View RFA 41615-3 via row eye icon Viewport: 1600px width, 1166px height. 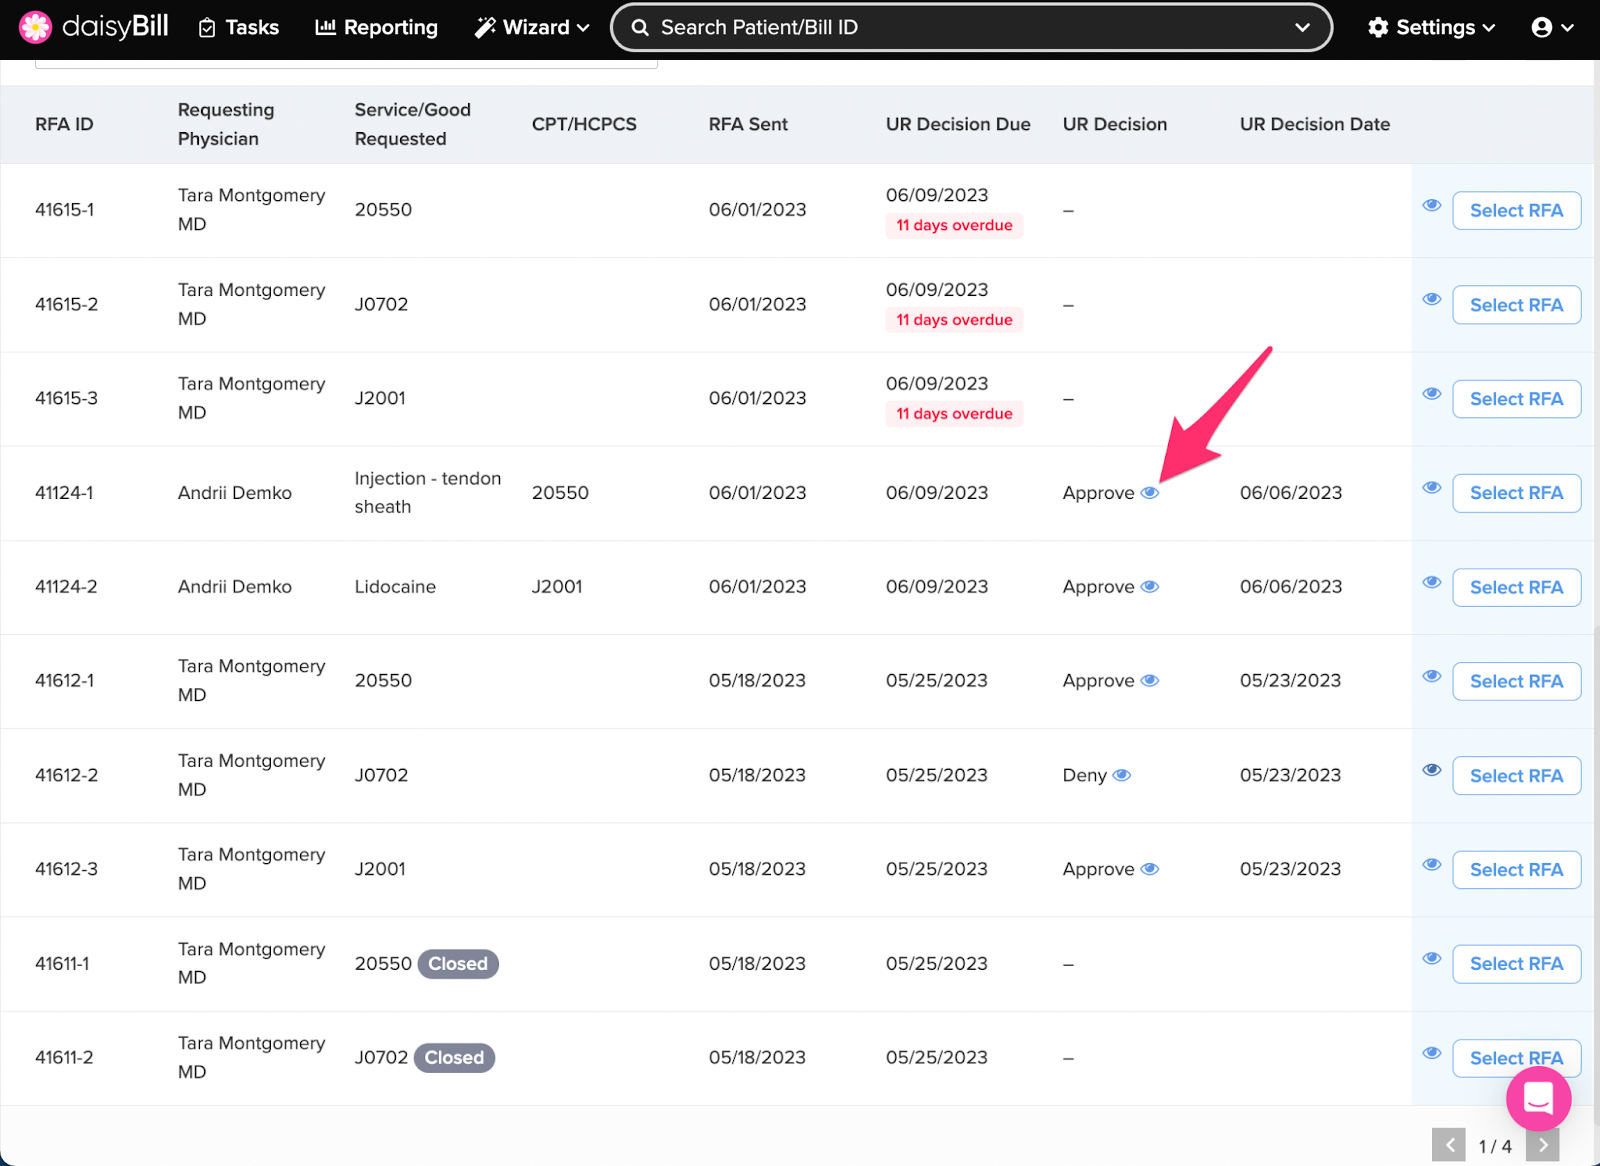tap(1432, 393)
